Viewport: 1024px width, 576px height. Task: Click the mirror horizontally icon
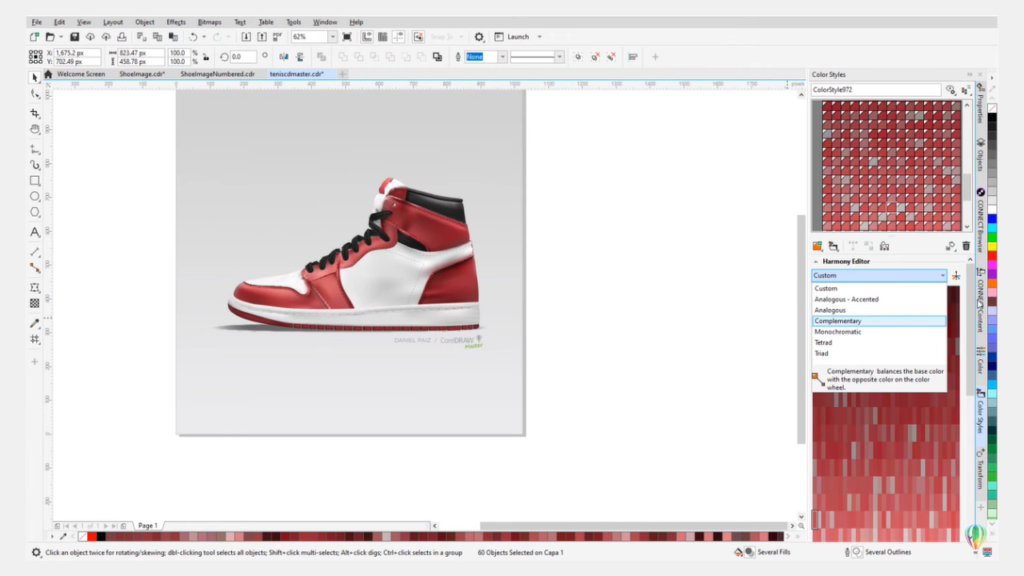point(283,57)
